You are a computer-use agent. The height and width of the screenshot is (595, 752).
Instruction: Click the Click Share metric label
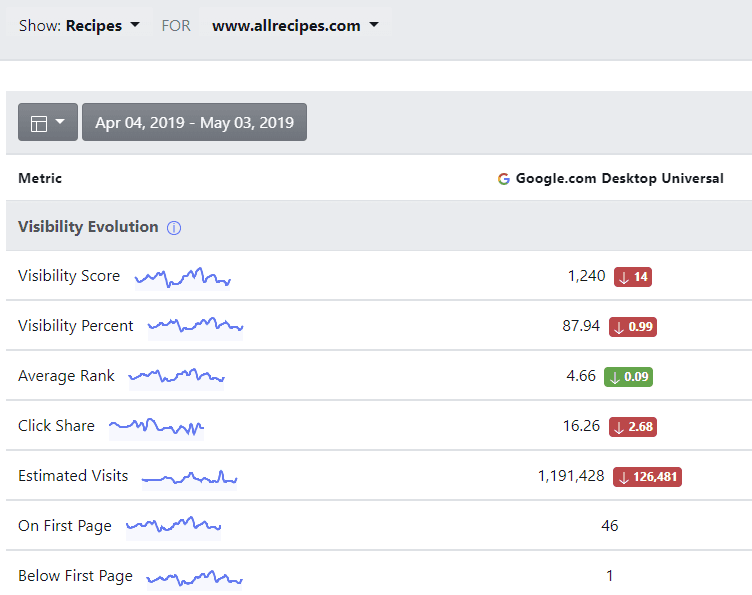coord(57,426)
